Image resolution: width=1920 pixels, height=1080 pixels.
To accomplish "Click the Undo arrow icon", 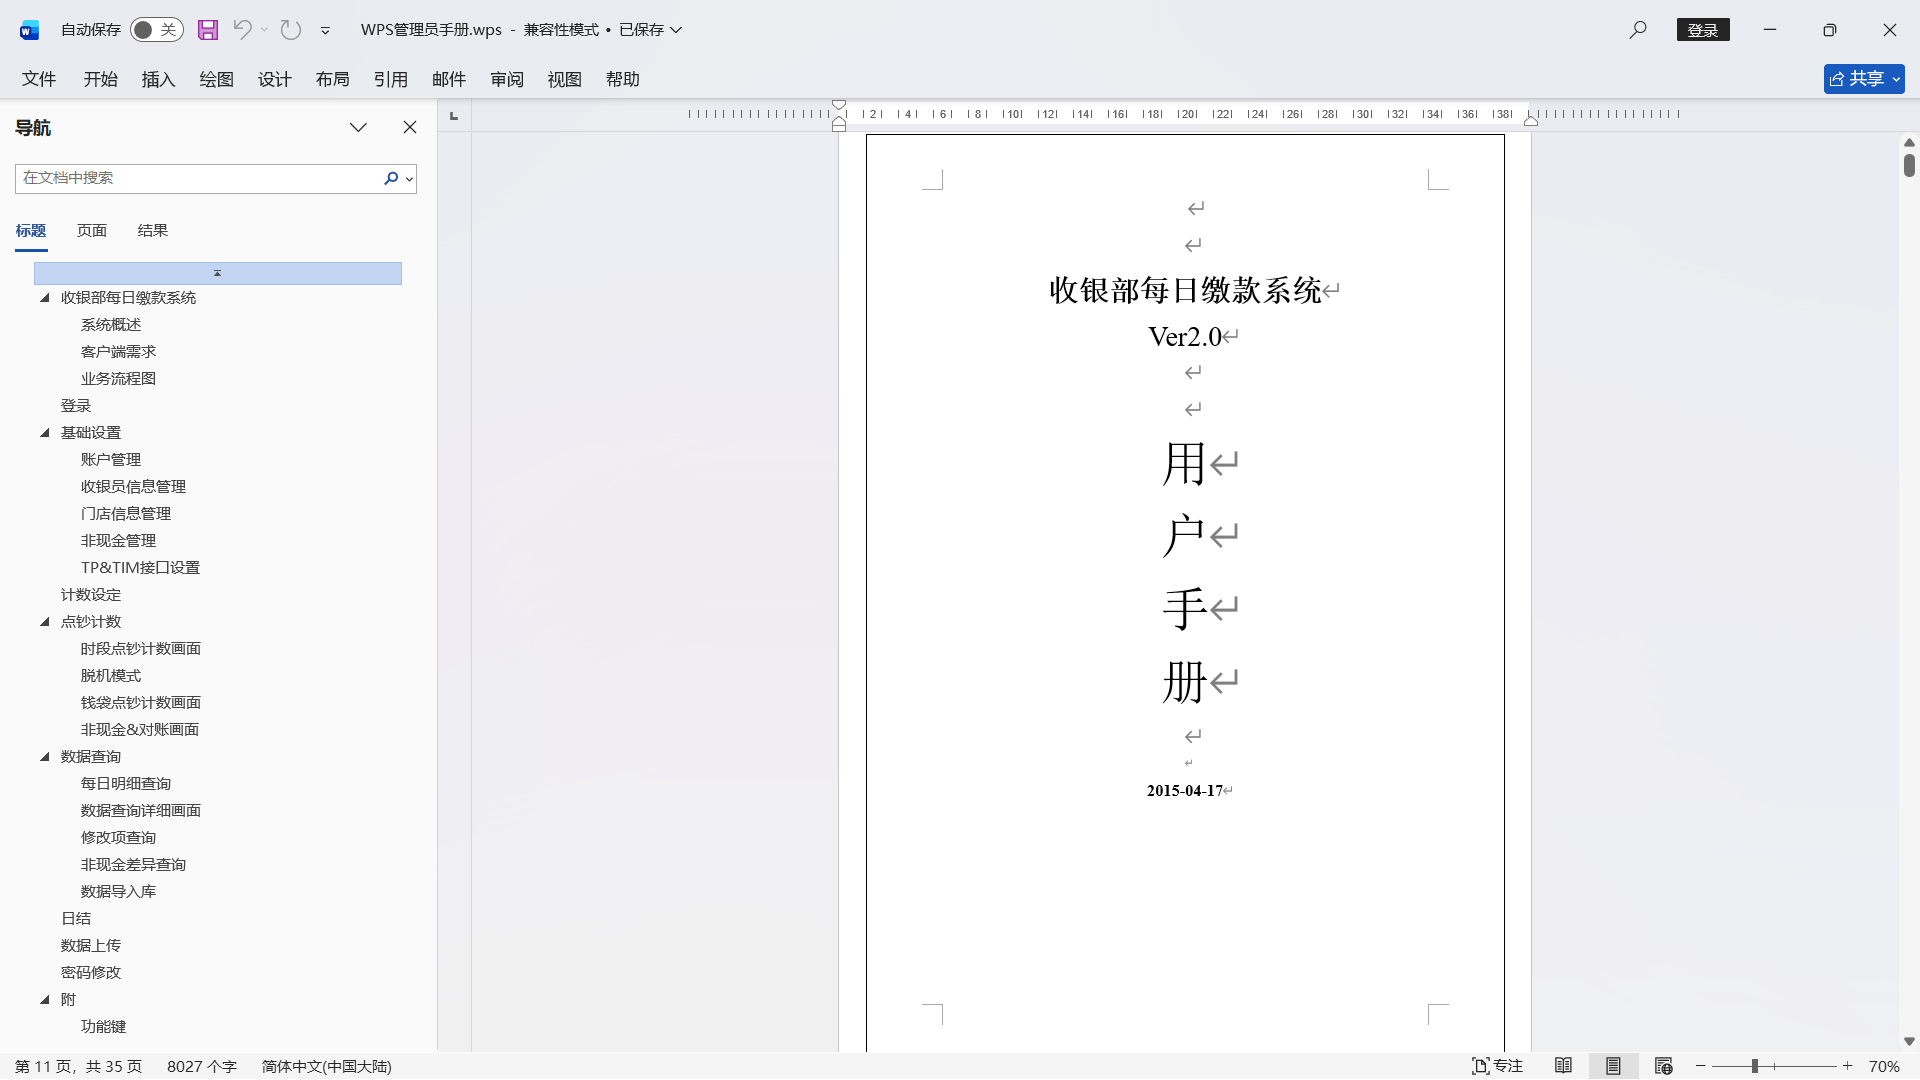I will pyautogui.click(x=242, y=30).
